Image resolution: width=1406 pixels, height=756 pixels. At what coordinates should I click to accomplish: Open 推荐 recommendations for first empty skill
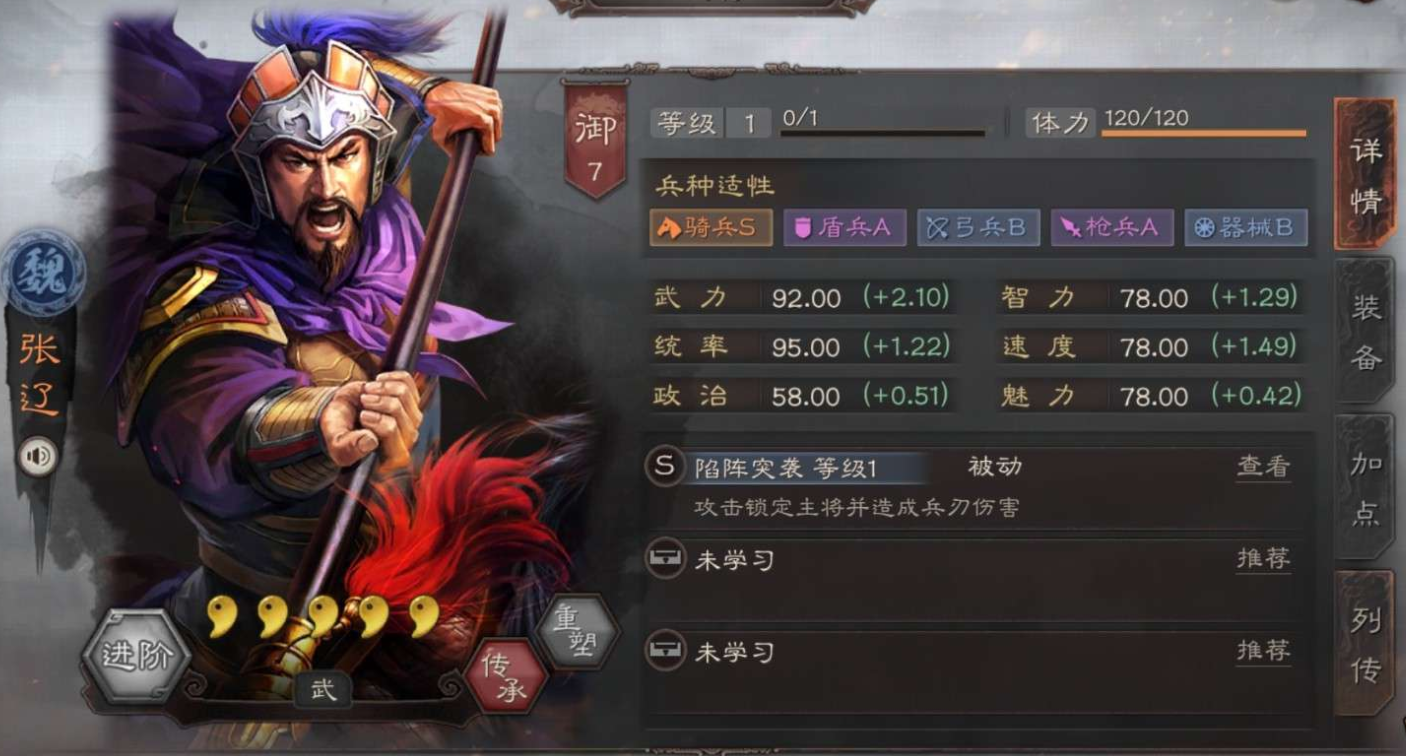coord(1263,559)
